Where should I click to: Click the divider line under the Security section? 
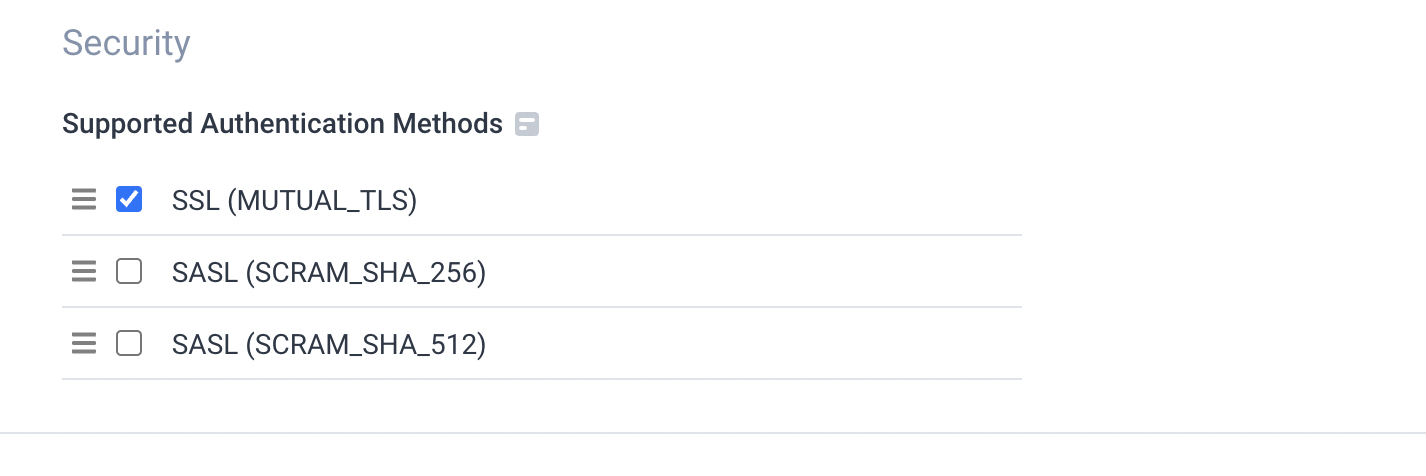[x=713, y=433]
